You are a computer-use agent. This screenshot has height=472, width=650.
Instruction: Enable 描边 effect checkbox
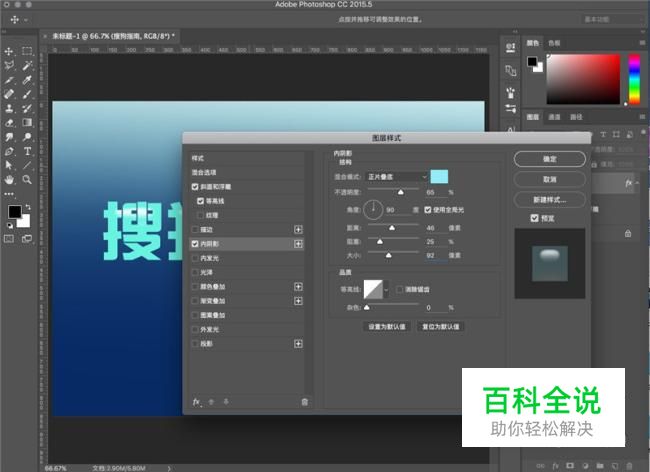[x=195, y=230]
